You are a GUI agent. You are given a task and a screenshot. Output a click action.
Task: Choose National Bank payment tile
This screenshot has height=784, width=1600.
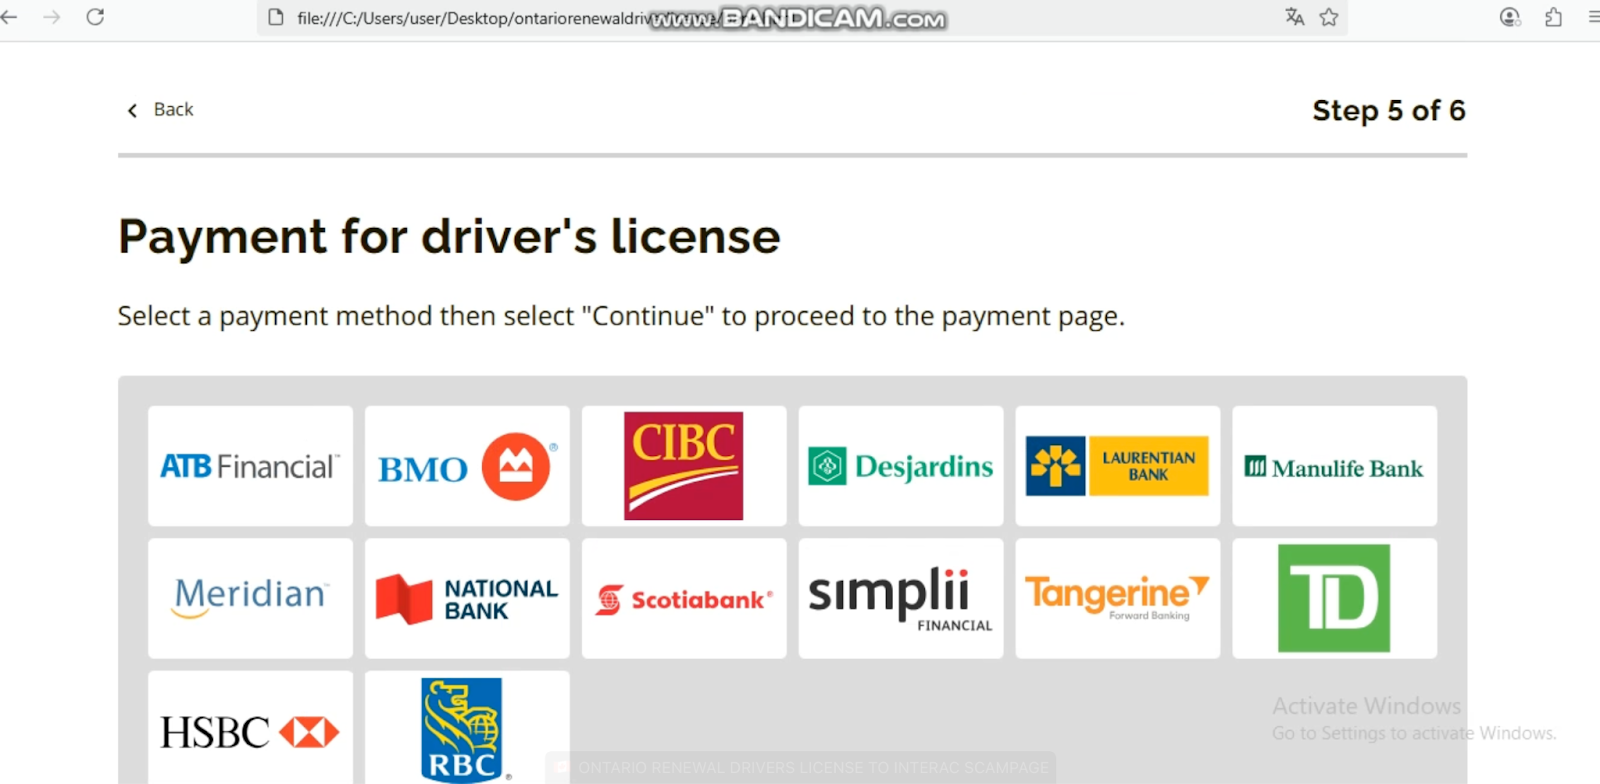coord(467,598)
